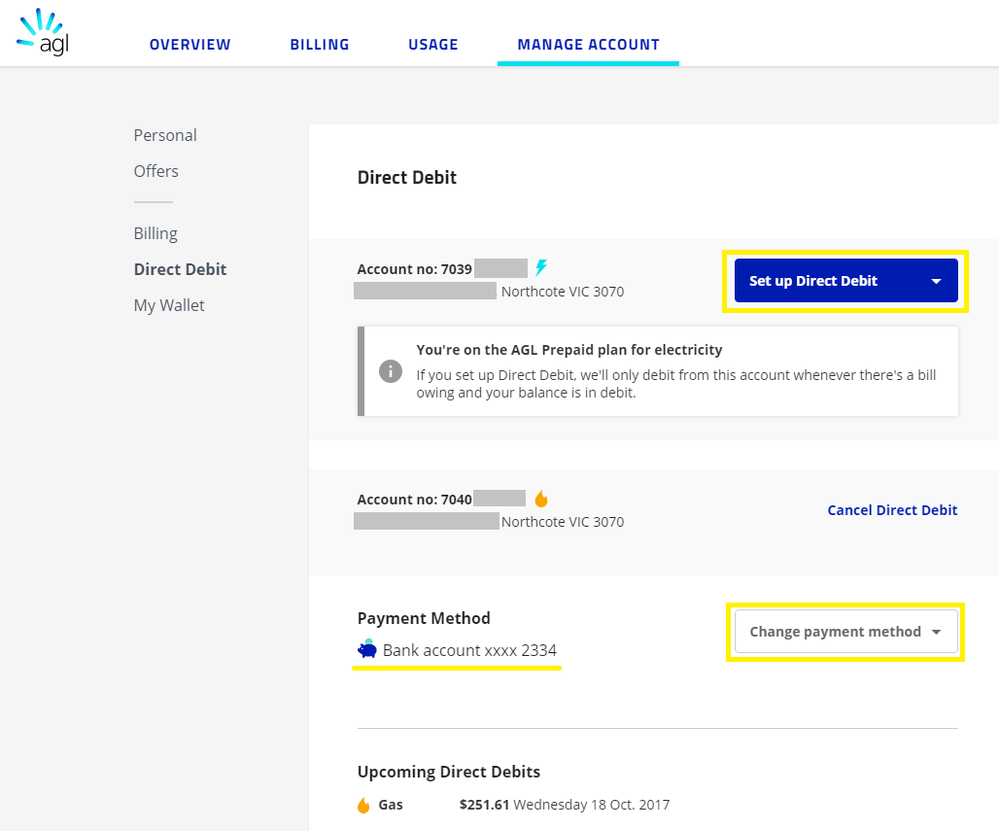This screenshot has height=831, width=999.
Task: Open My Wallet from the sidebar
Action: coord(169,305)
